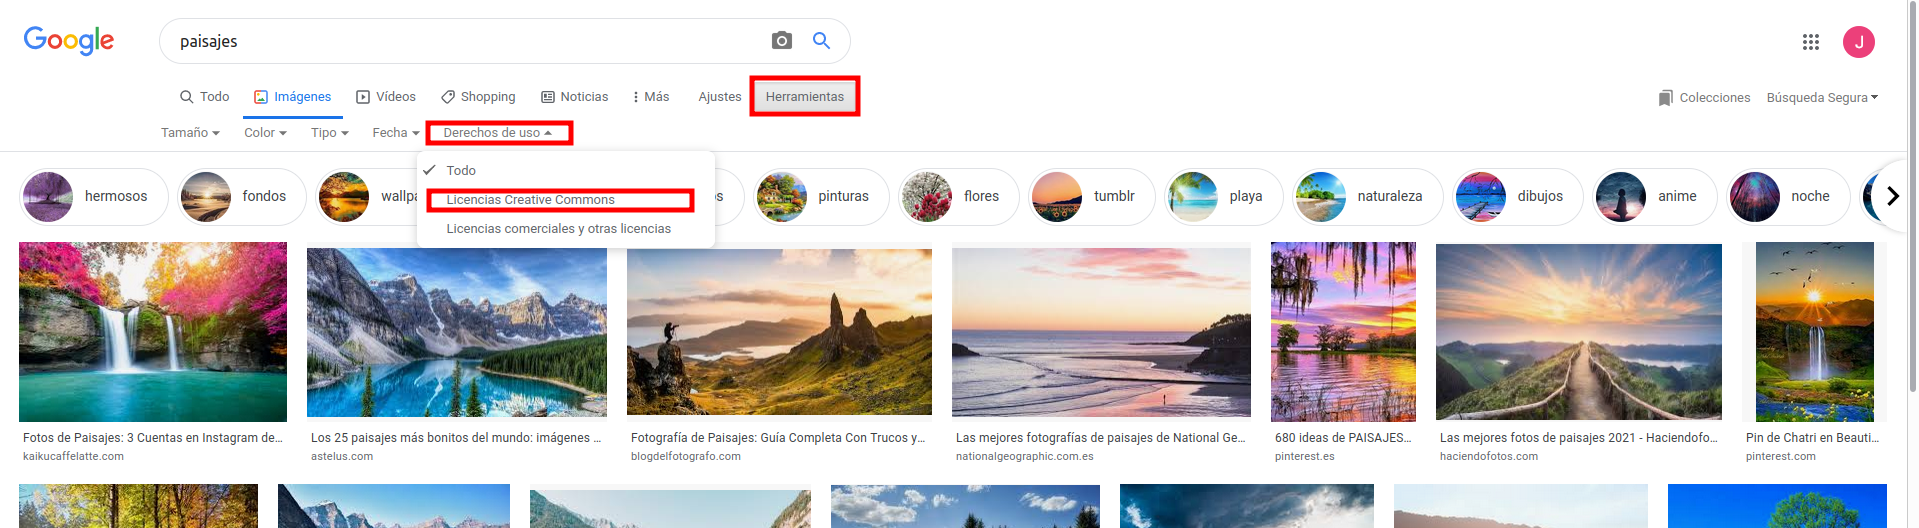Choose Licencias comerciales y otras licencias

point(558,229)
